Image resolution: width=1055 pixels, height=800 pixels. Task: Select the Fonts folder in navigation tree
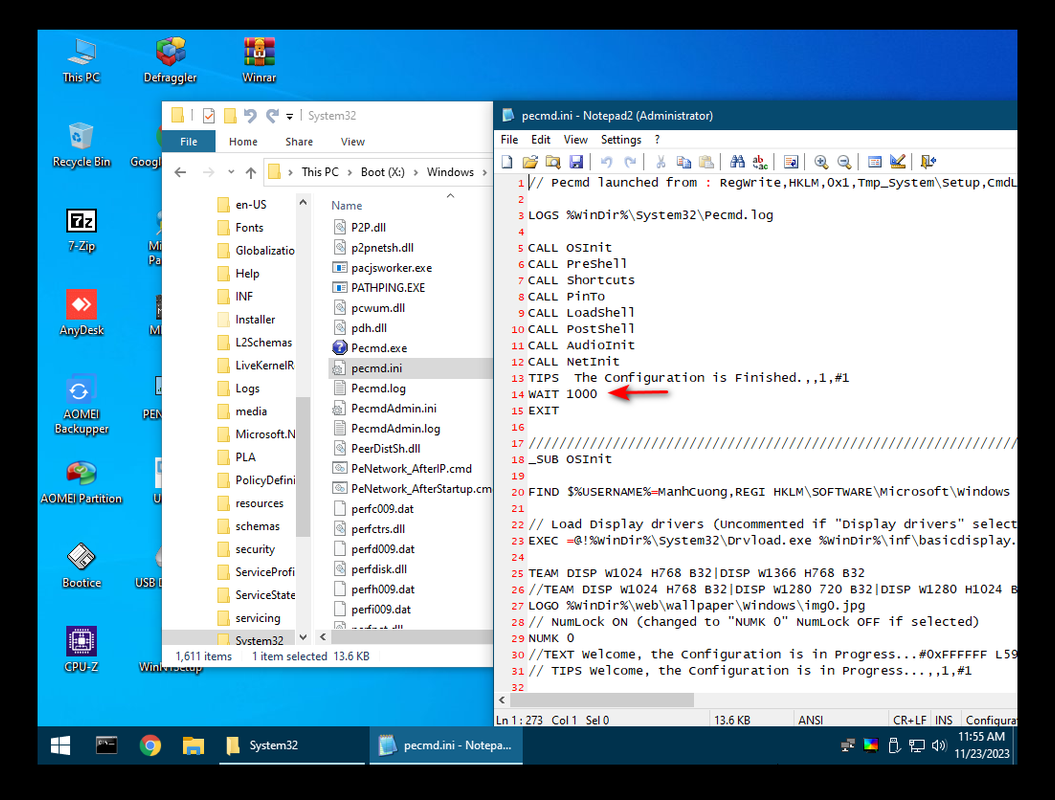249,228
